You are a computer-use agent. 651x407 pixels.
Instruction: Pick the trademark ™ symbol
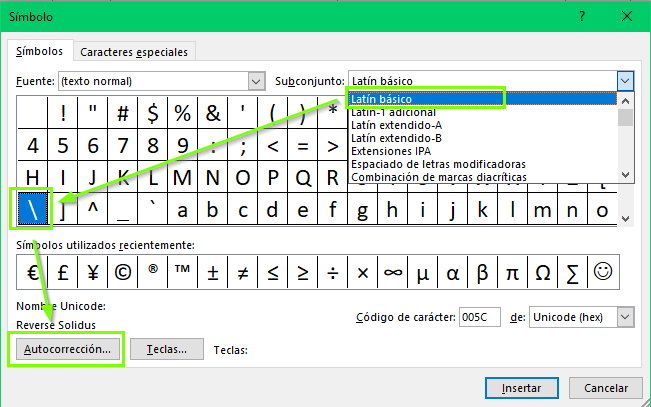pyautogui.click(x=183, y=272)
